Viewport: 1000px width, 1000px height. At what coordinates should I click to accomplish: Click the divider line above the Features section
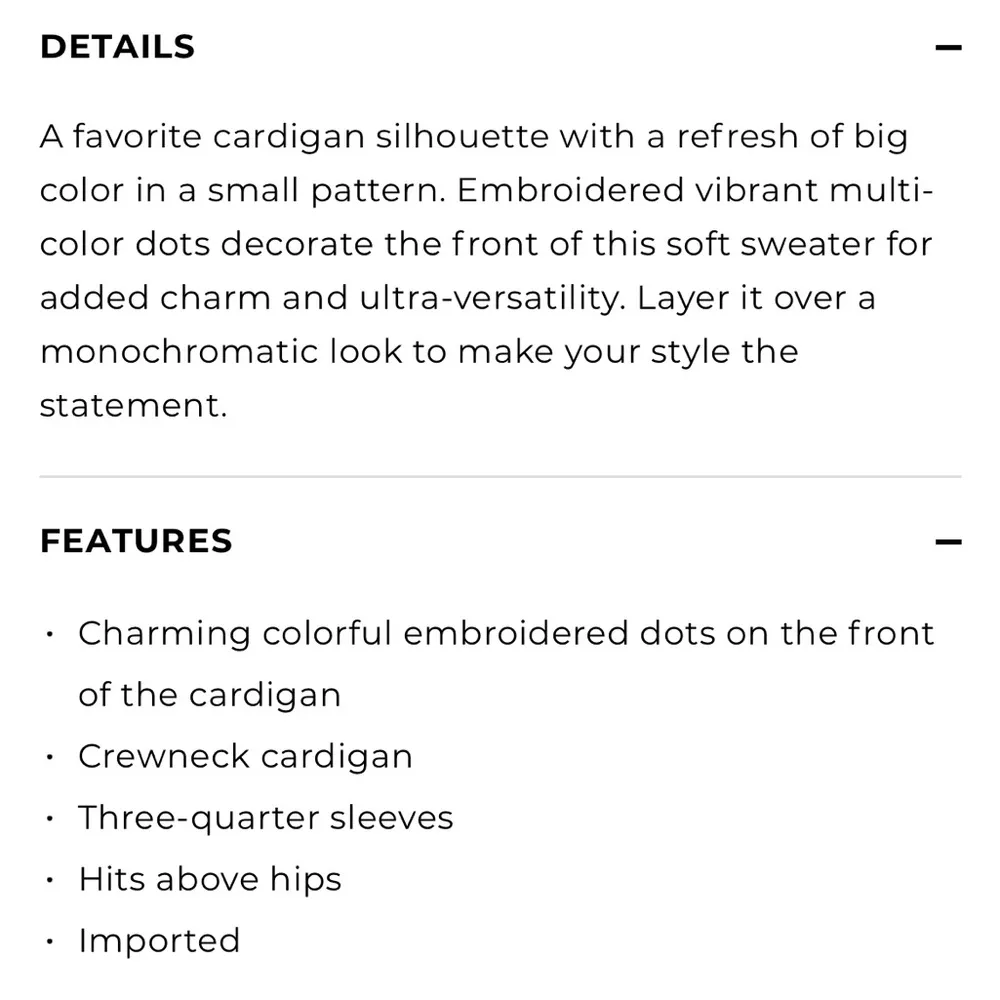(x=500, y=477)
